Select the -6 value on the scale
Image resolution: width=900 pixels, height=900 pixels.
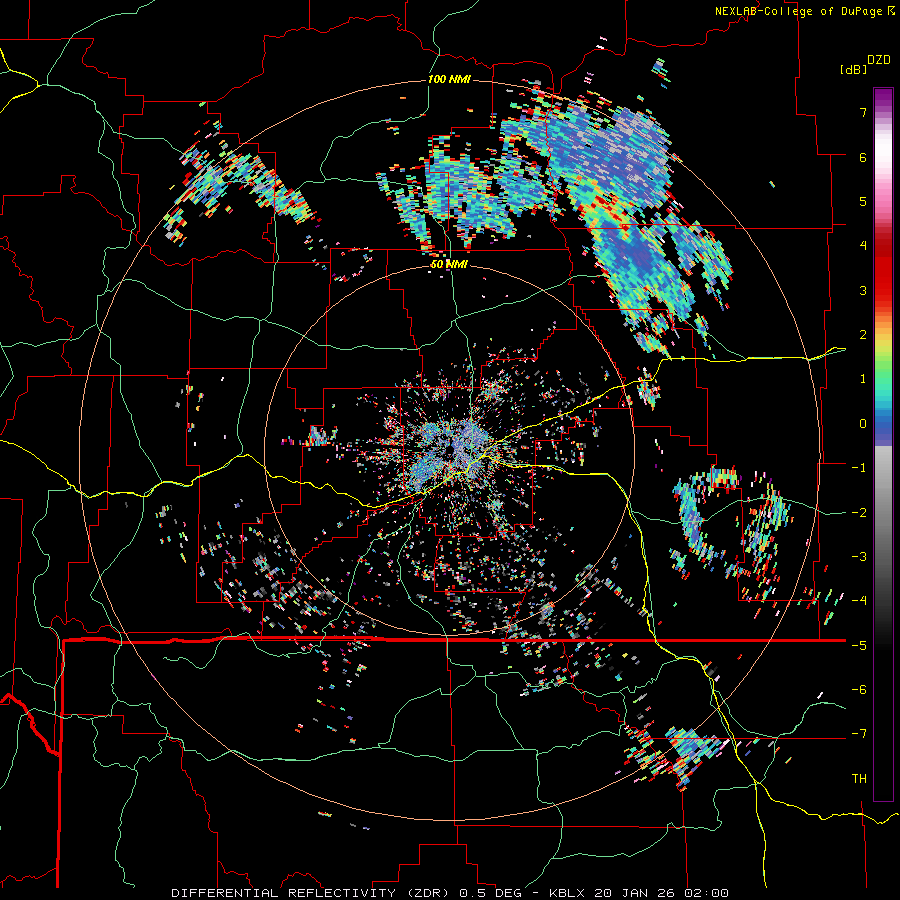(x=859, y=690)
